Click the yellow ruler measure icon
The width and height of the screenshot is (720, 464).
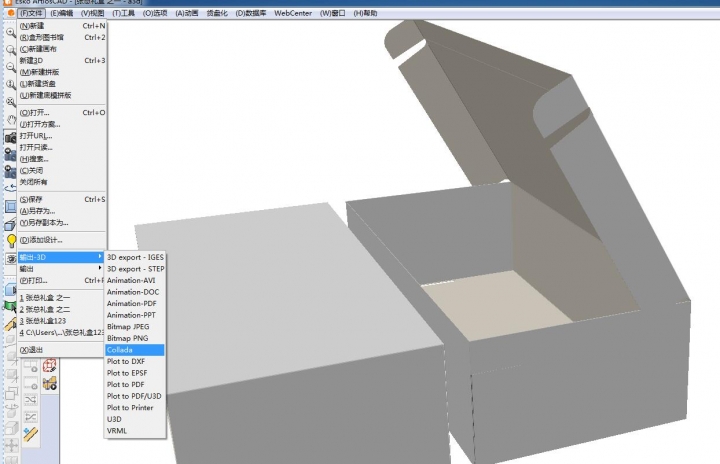coord(29,434)
